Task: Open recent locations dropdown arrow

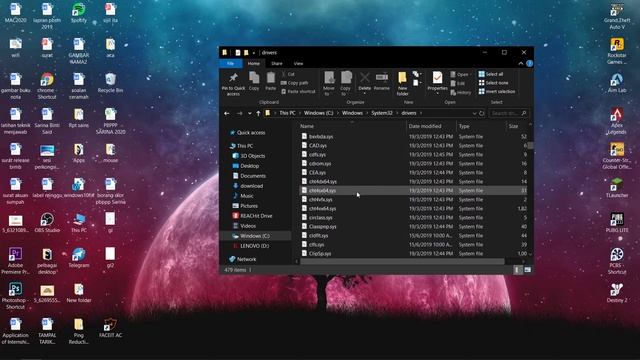Action: coord(249,113)
